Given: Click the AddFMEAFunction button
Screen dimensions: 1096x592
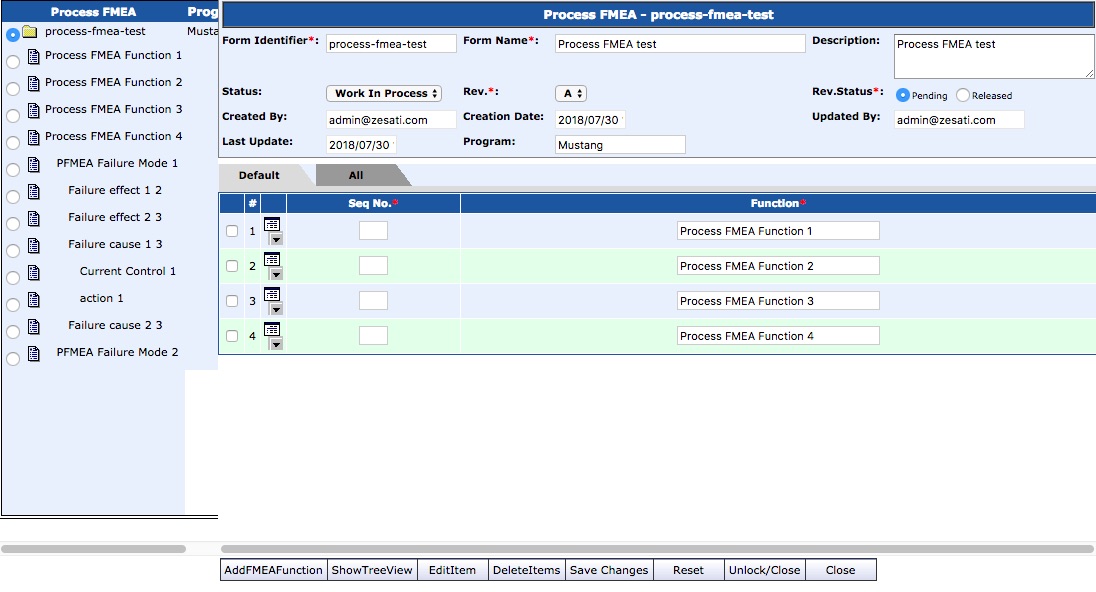Looking at the screenshot, I should coord(273,569).
